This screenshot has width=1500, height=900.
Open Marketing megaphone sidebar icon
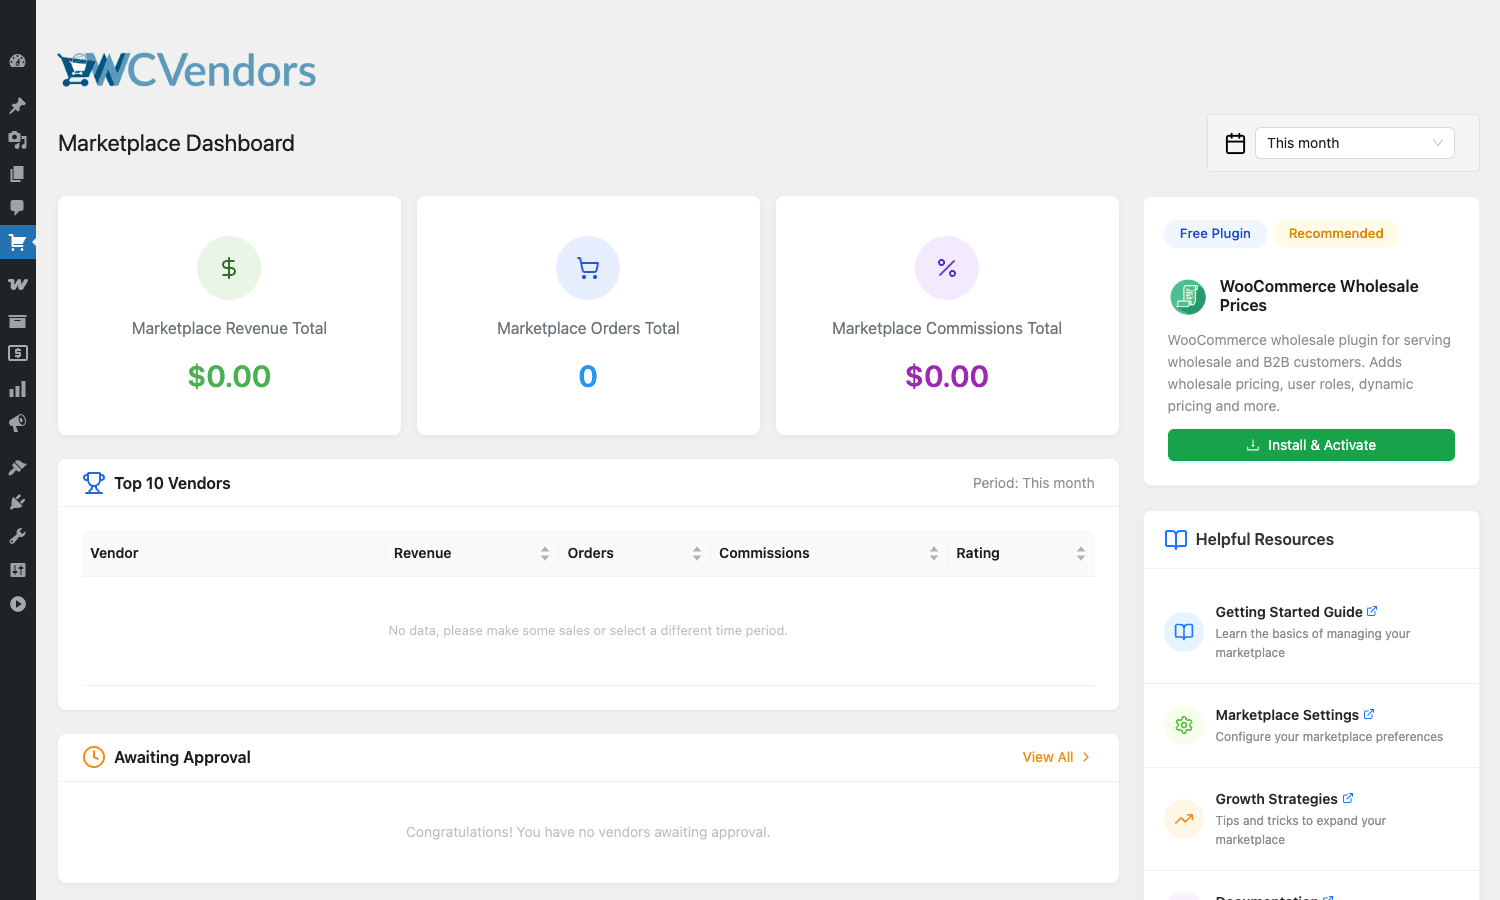[x=17, y=423]
